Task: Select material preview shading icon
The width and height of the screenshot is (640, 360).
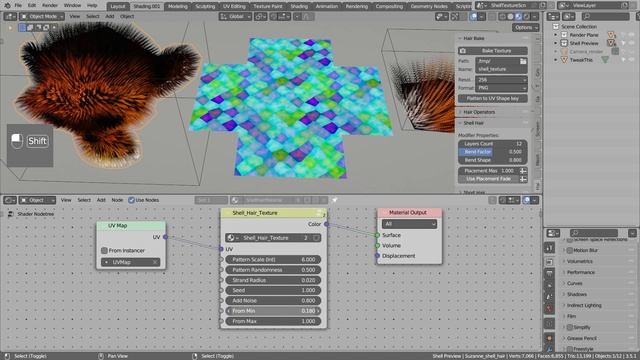Action: click(x=518, y=17)
